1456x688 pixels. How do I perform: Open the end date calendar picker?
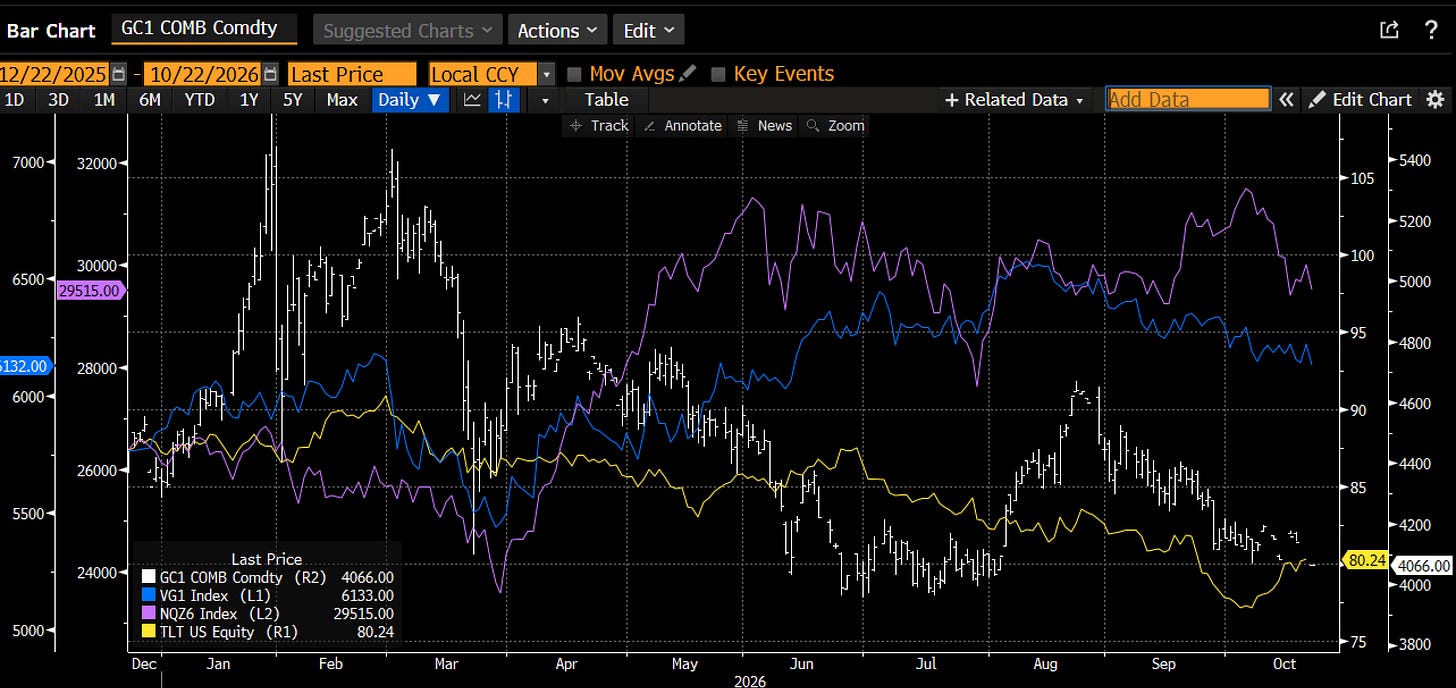[270, 74]
